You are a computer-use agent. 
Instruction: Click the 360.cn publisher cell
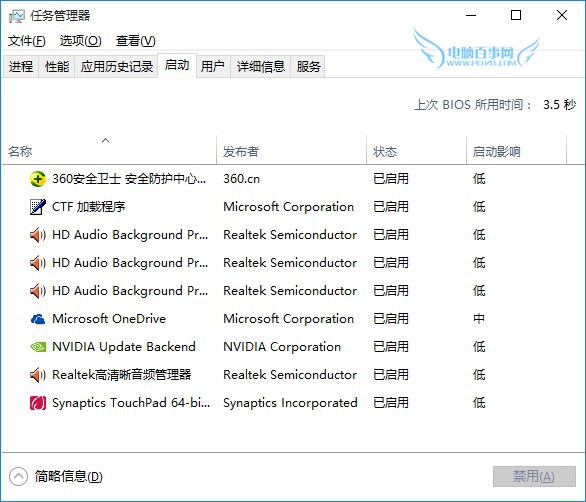(x=241, y=179)
